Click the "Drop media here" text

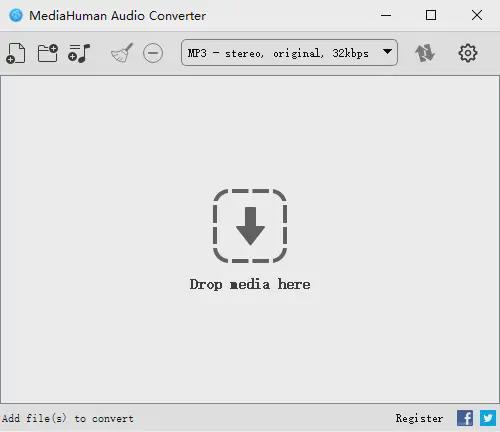tap(250, 285)
